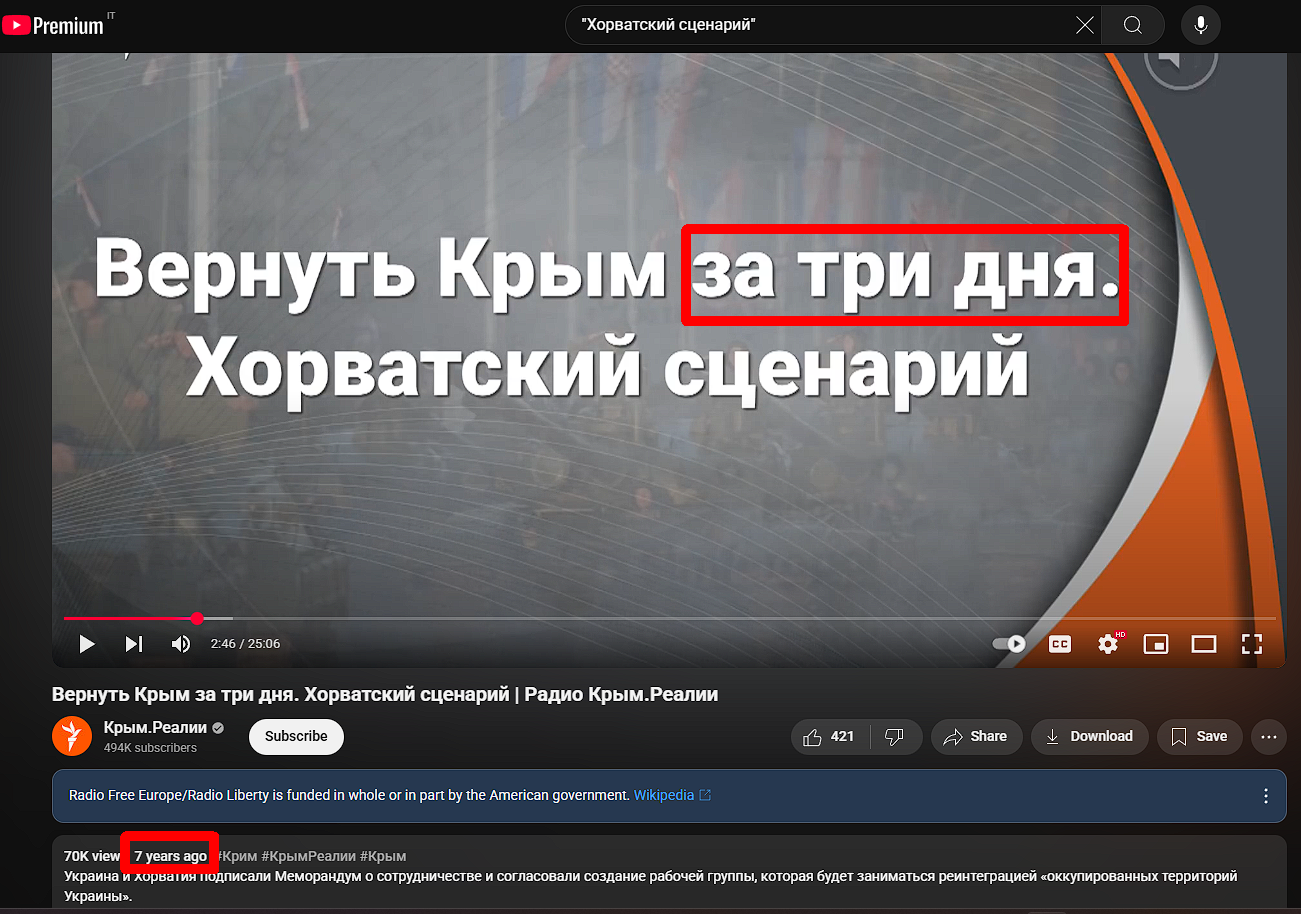Open info panel options menu
This screenshot has height=914, width=1301.
(1266, 796)
